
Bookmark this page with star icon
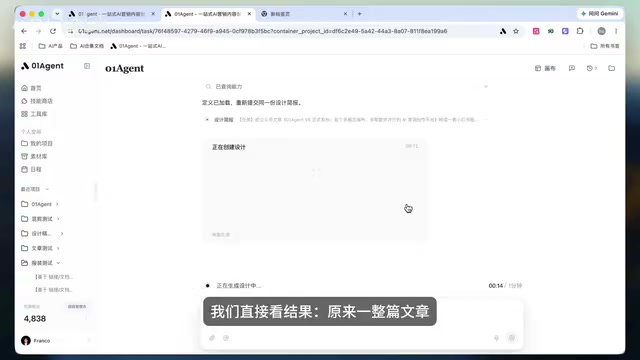click(x=516, y=31)
